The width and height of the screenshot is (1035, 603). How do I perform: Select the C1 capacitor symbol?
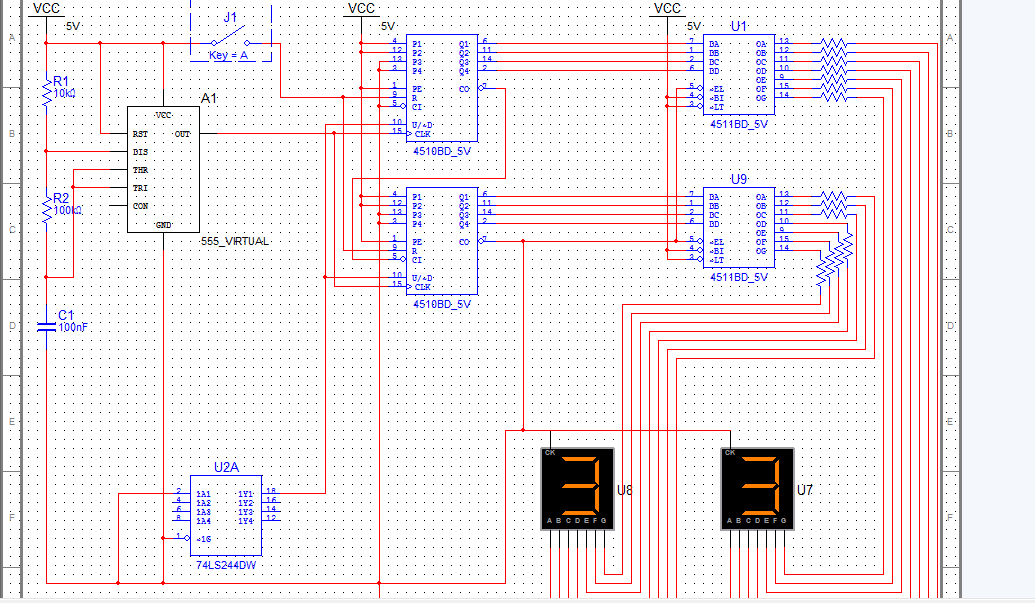[x=46, y=326]
